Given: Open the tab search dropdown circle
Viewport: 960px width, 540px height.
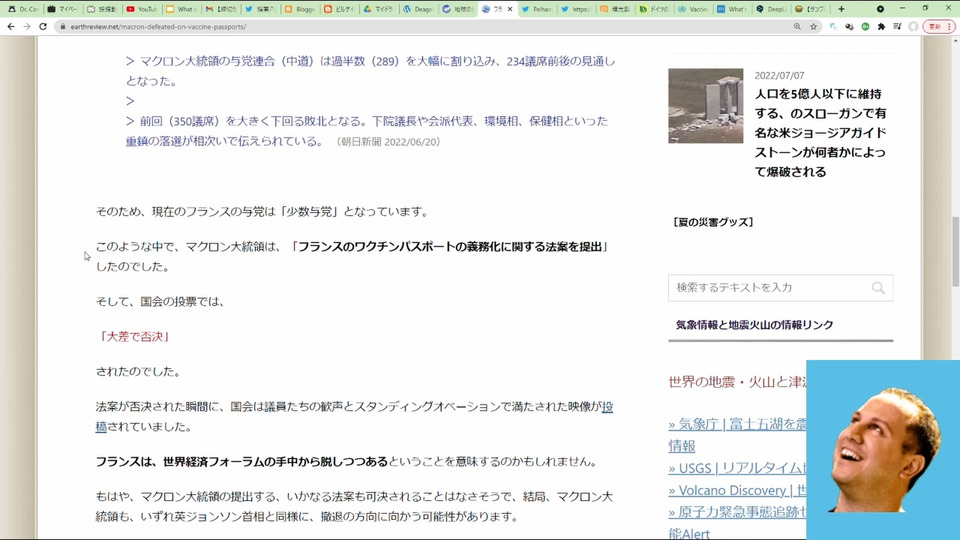Looking at the screenshot, I should [x=880, y=9].
